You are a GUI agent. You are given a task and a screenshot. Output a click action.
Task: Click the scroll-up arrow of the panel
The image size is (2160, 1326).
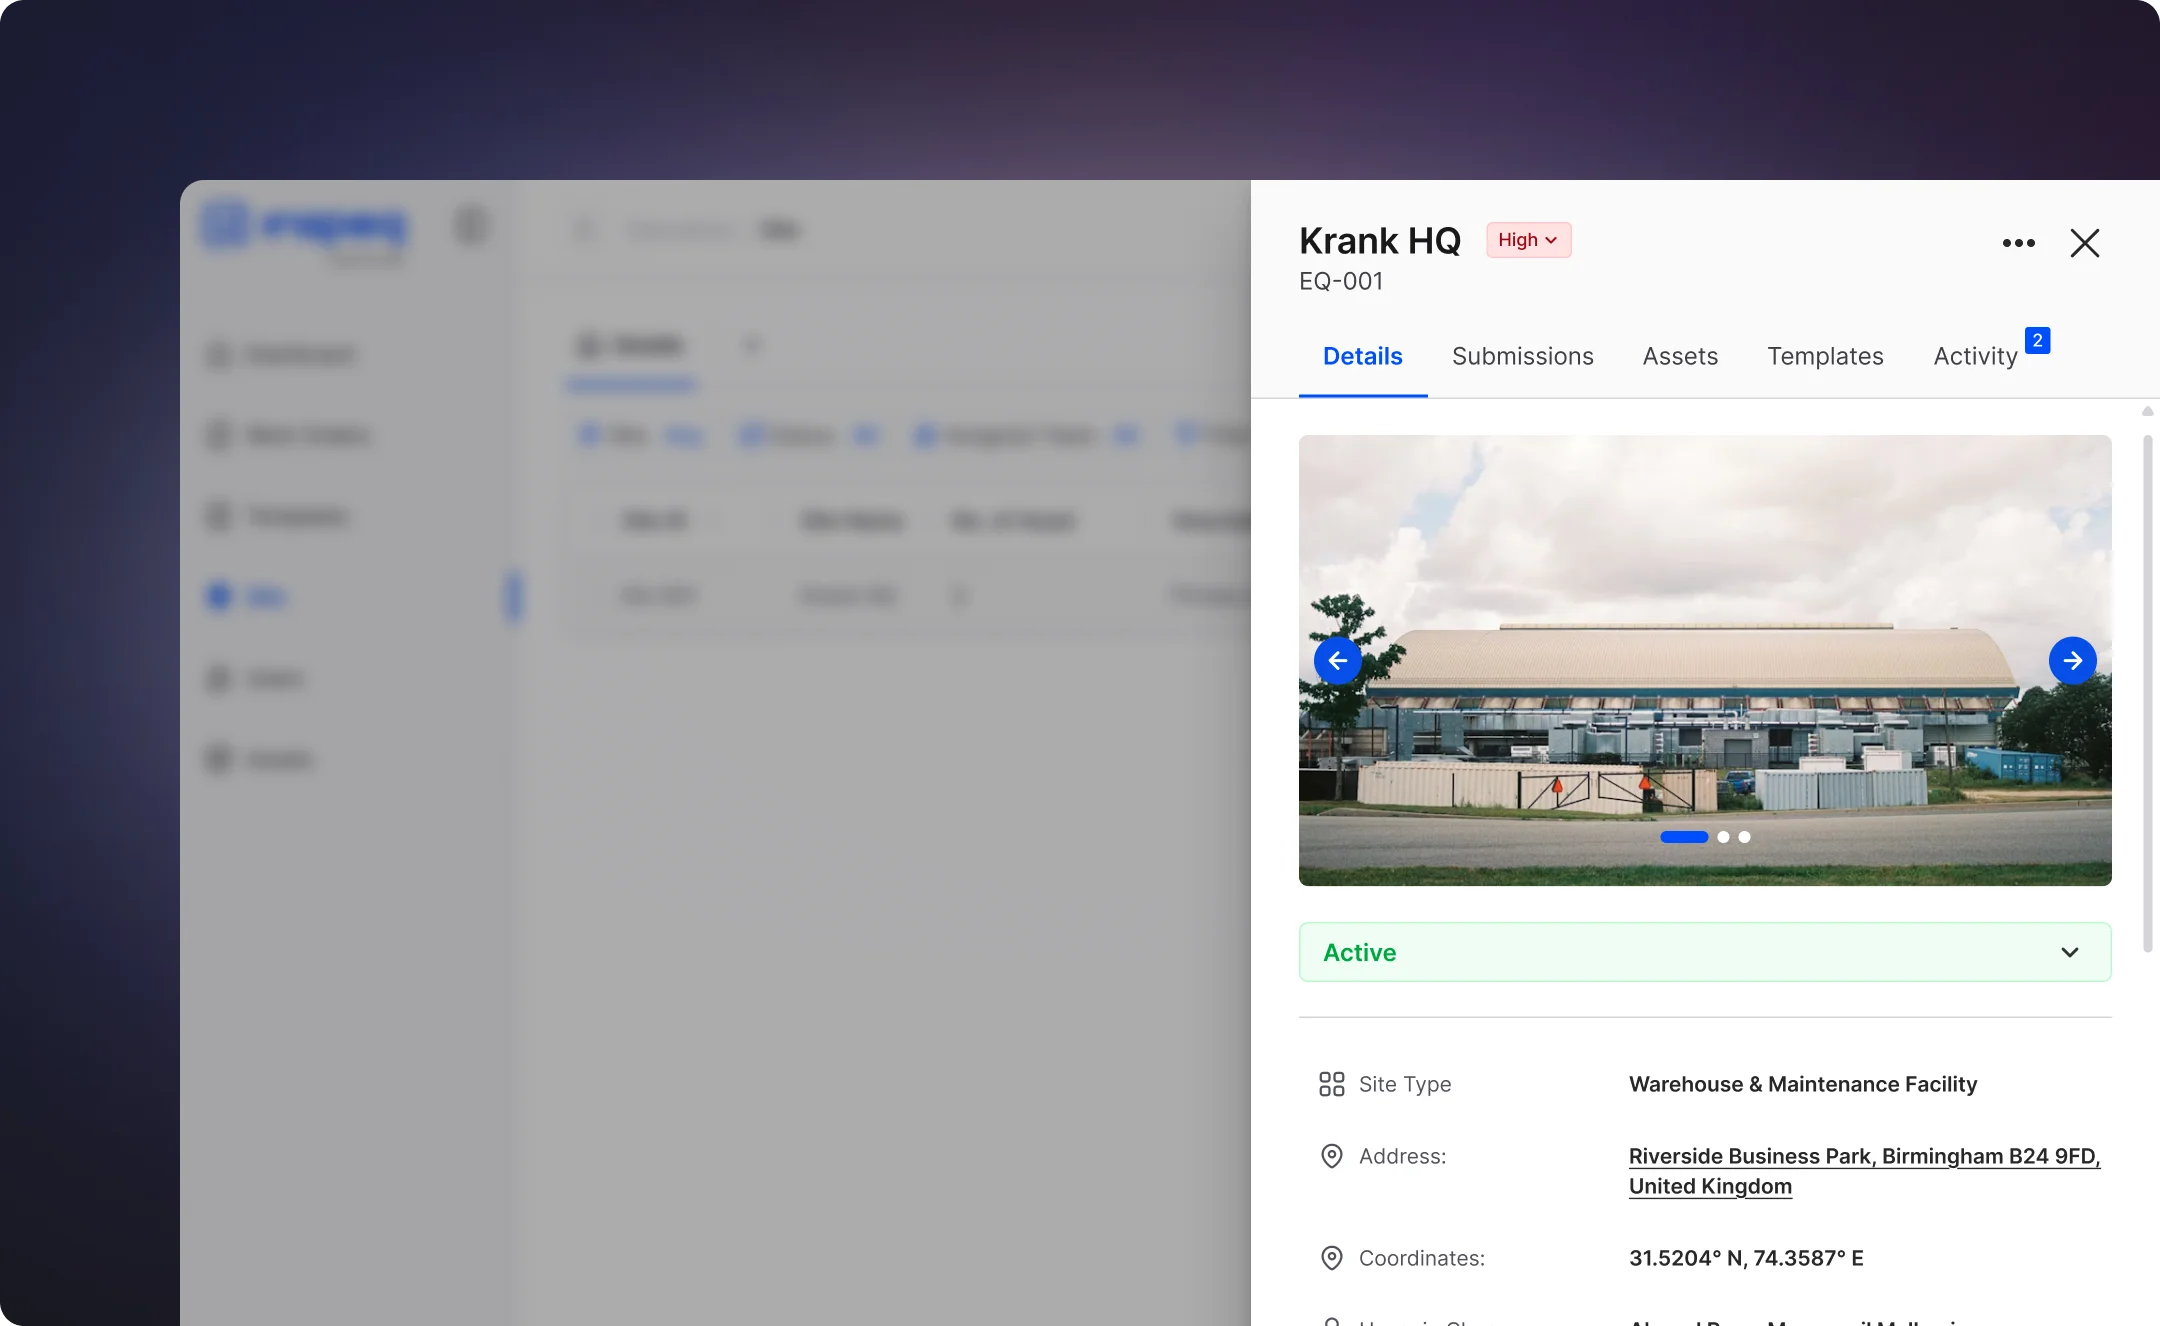pyautogui.click(x=2147, y=411)
